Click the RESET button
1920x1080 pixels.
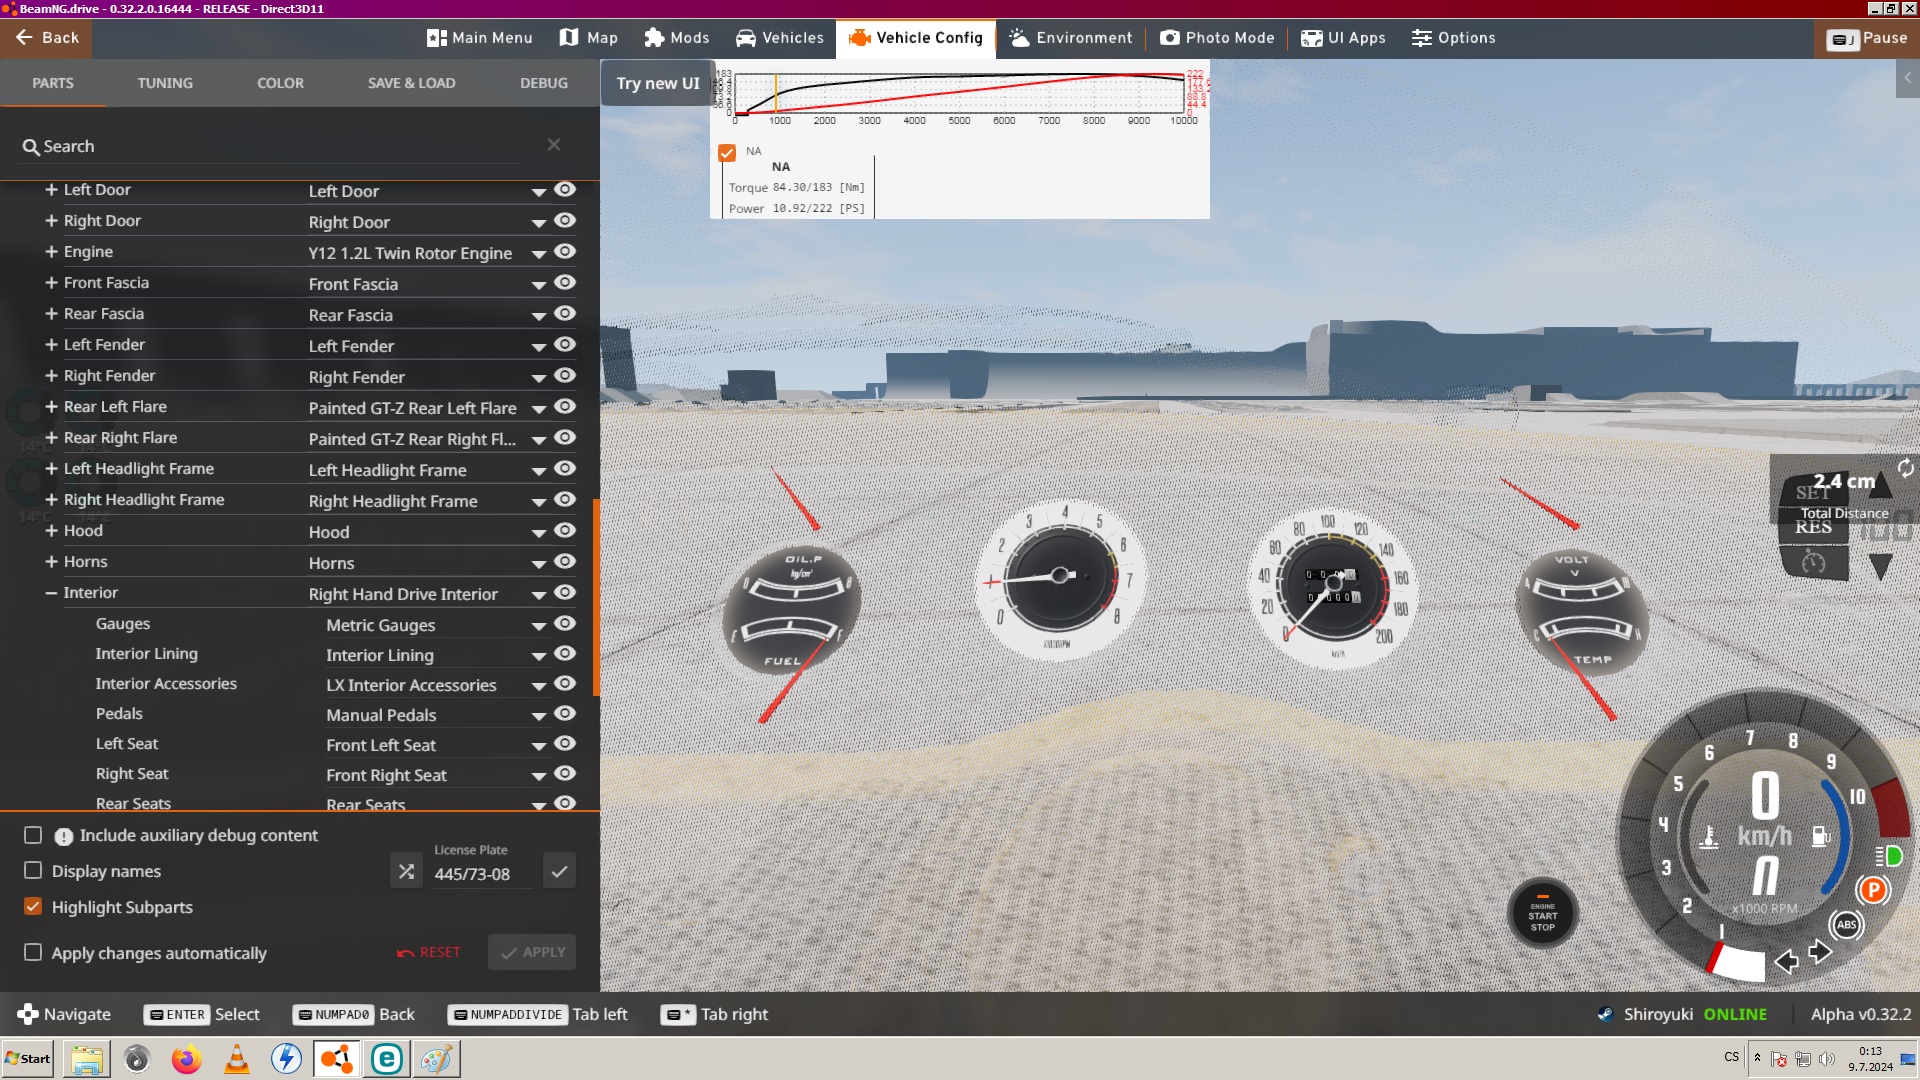[429, 953]
